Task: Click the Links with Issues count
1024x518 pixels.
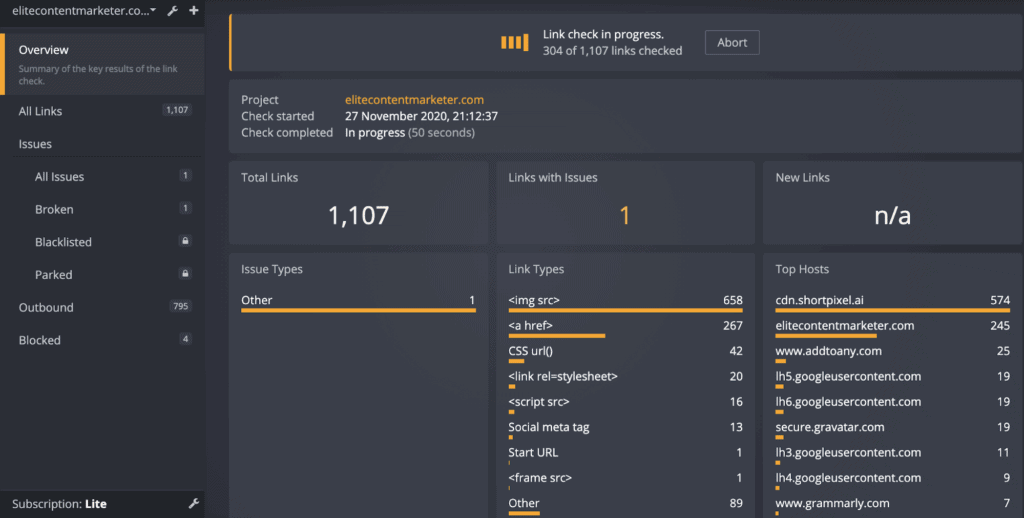Action: [625, 214]
